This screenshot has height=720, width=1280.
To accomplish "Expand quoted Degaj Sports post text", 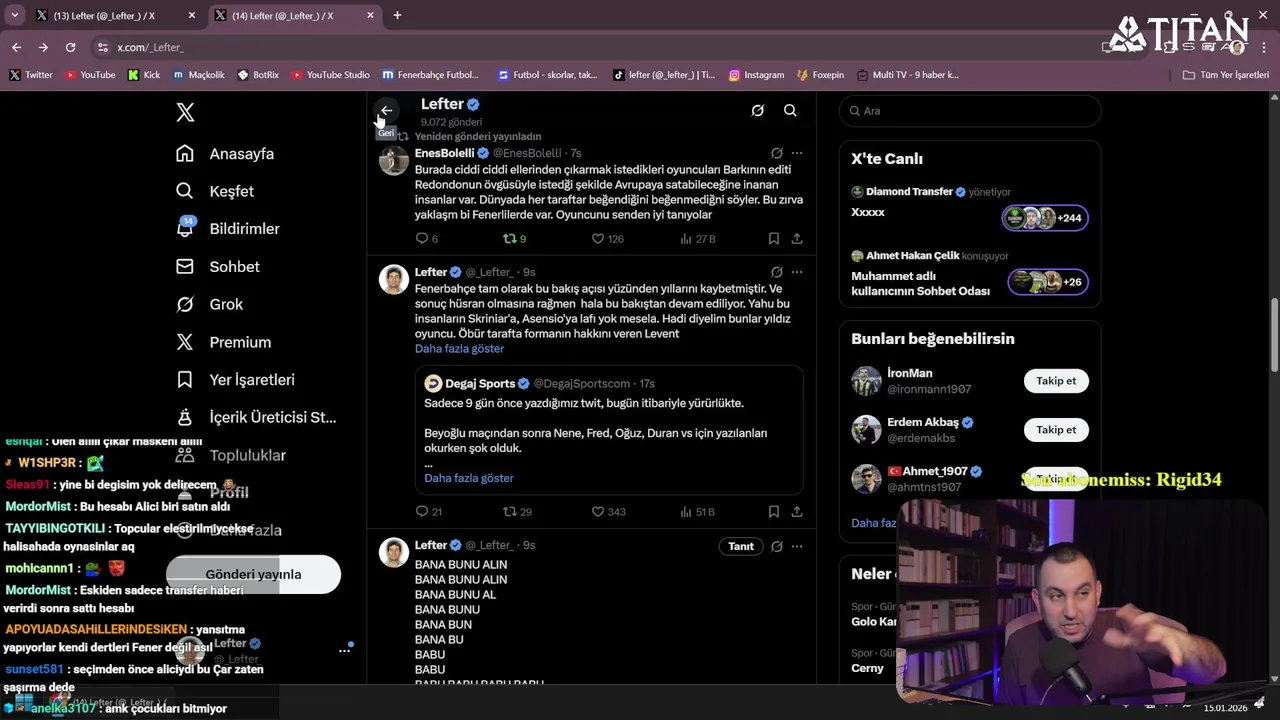I will coord(469,478).
